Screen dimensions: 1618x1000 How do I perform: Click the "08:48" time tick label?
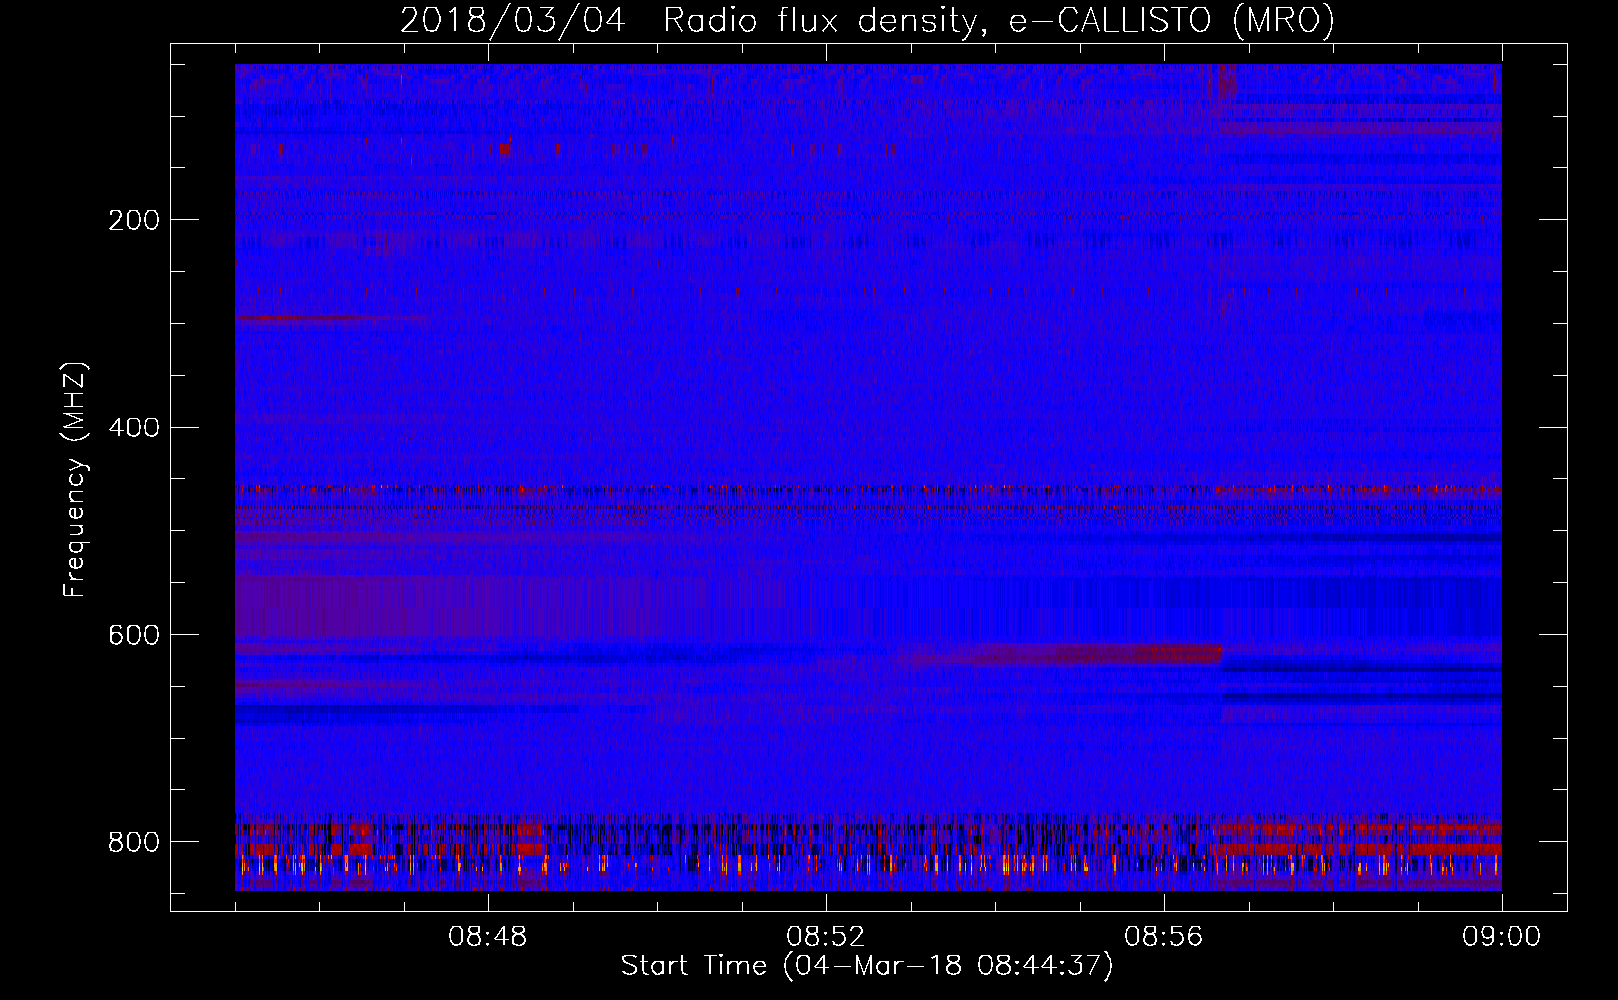[x=487, y=937]
